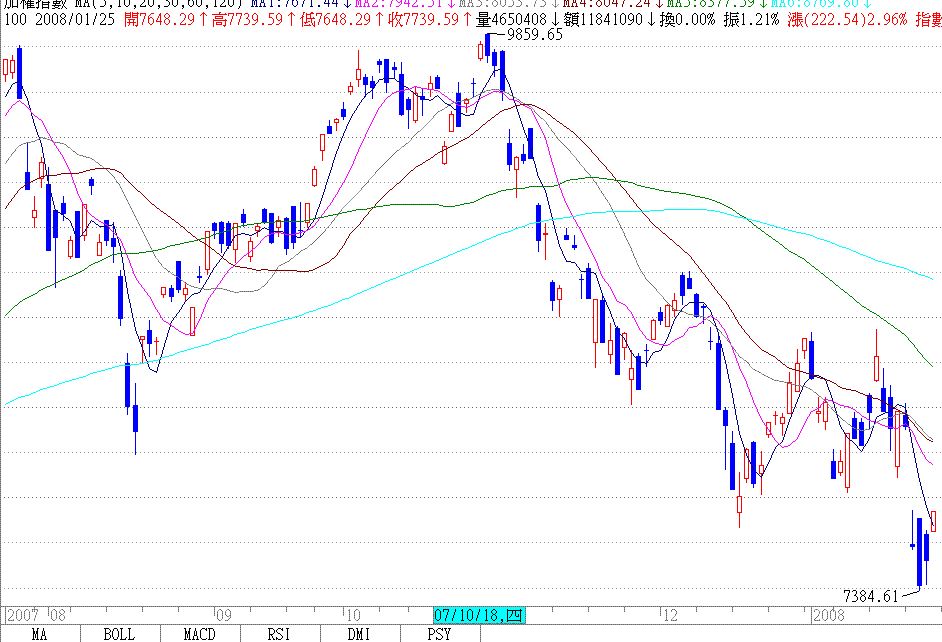Screen dimensions: 942x642
Task: Switch to the MA indicator tab
Action: [x=40, y=634]
